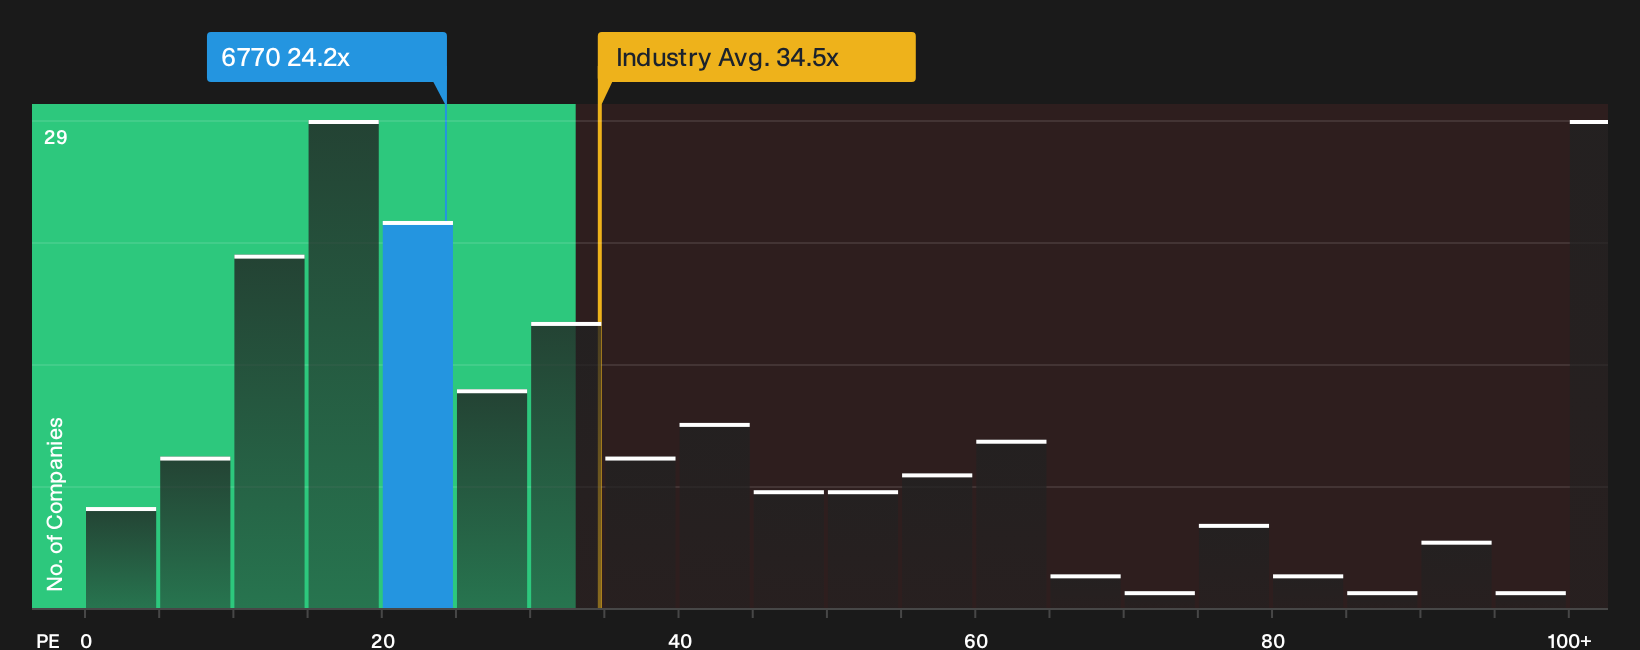Click the x-axis tick label 60
This screenshot has height=650, width=1640.
click(x=976, y=640)
